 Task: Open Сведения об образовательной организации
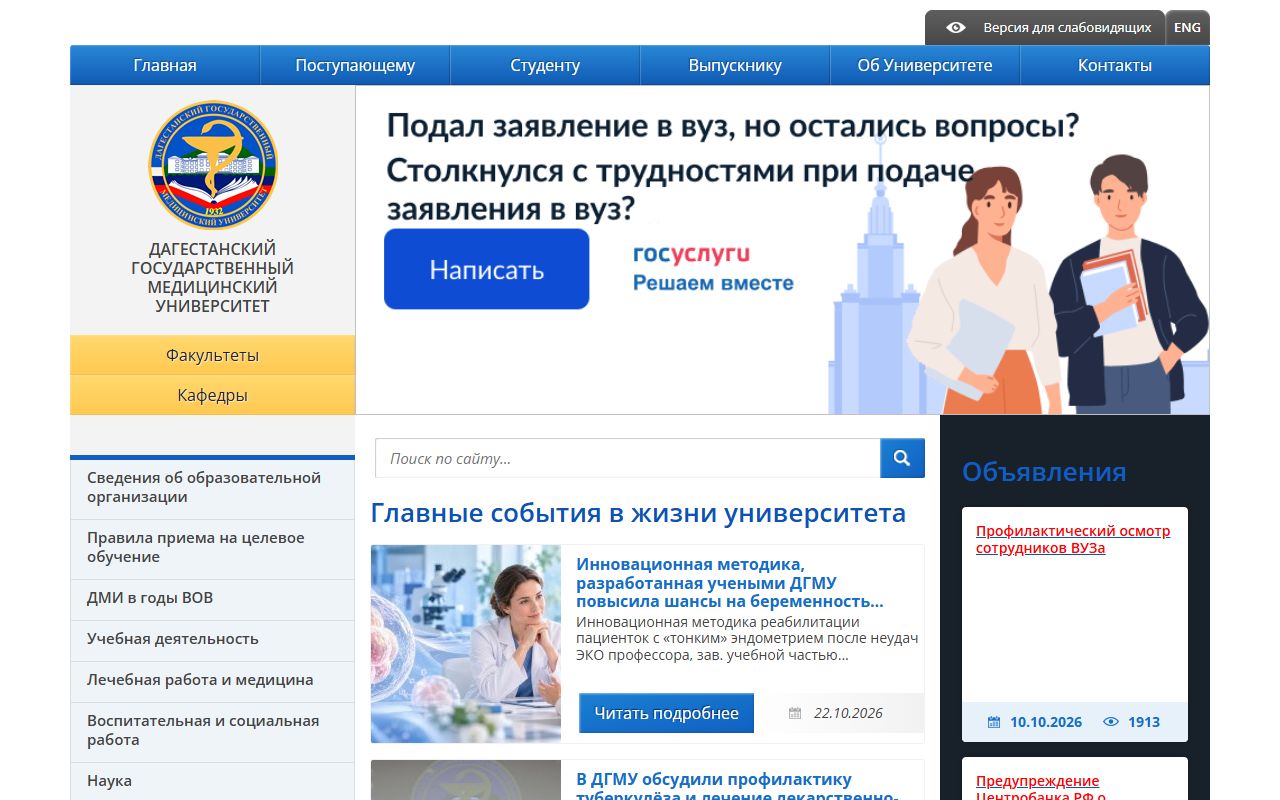pyautogui.click(x=213, y=487)
